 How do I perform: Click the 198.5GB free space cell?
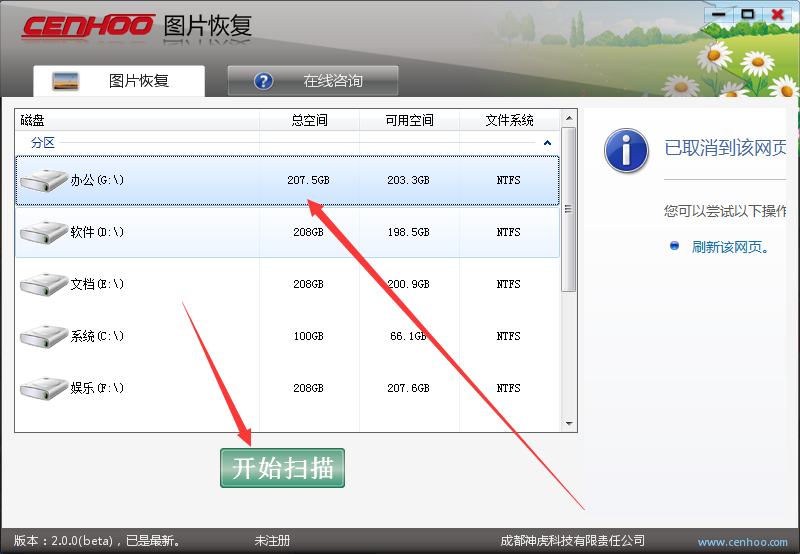[x=408, y=232]
